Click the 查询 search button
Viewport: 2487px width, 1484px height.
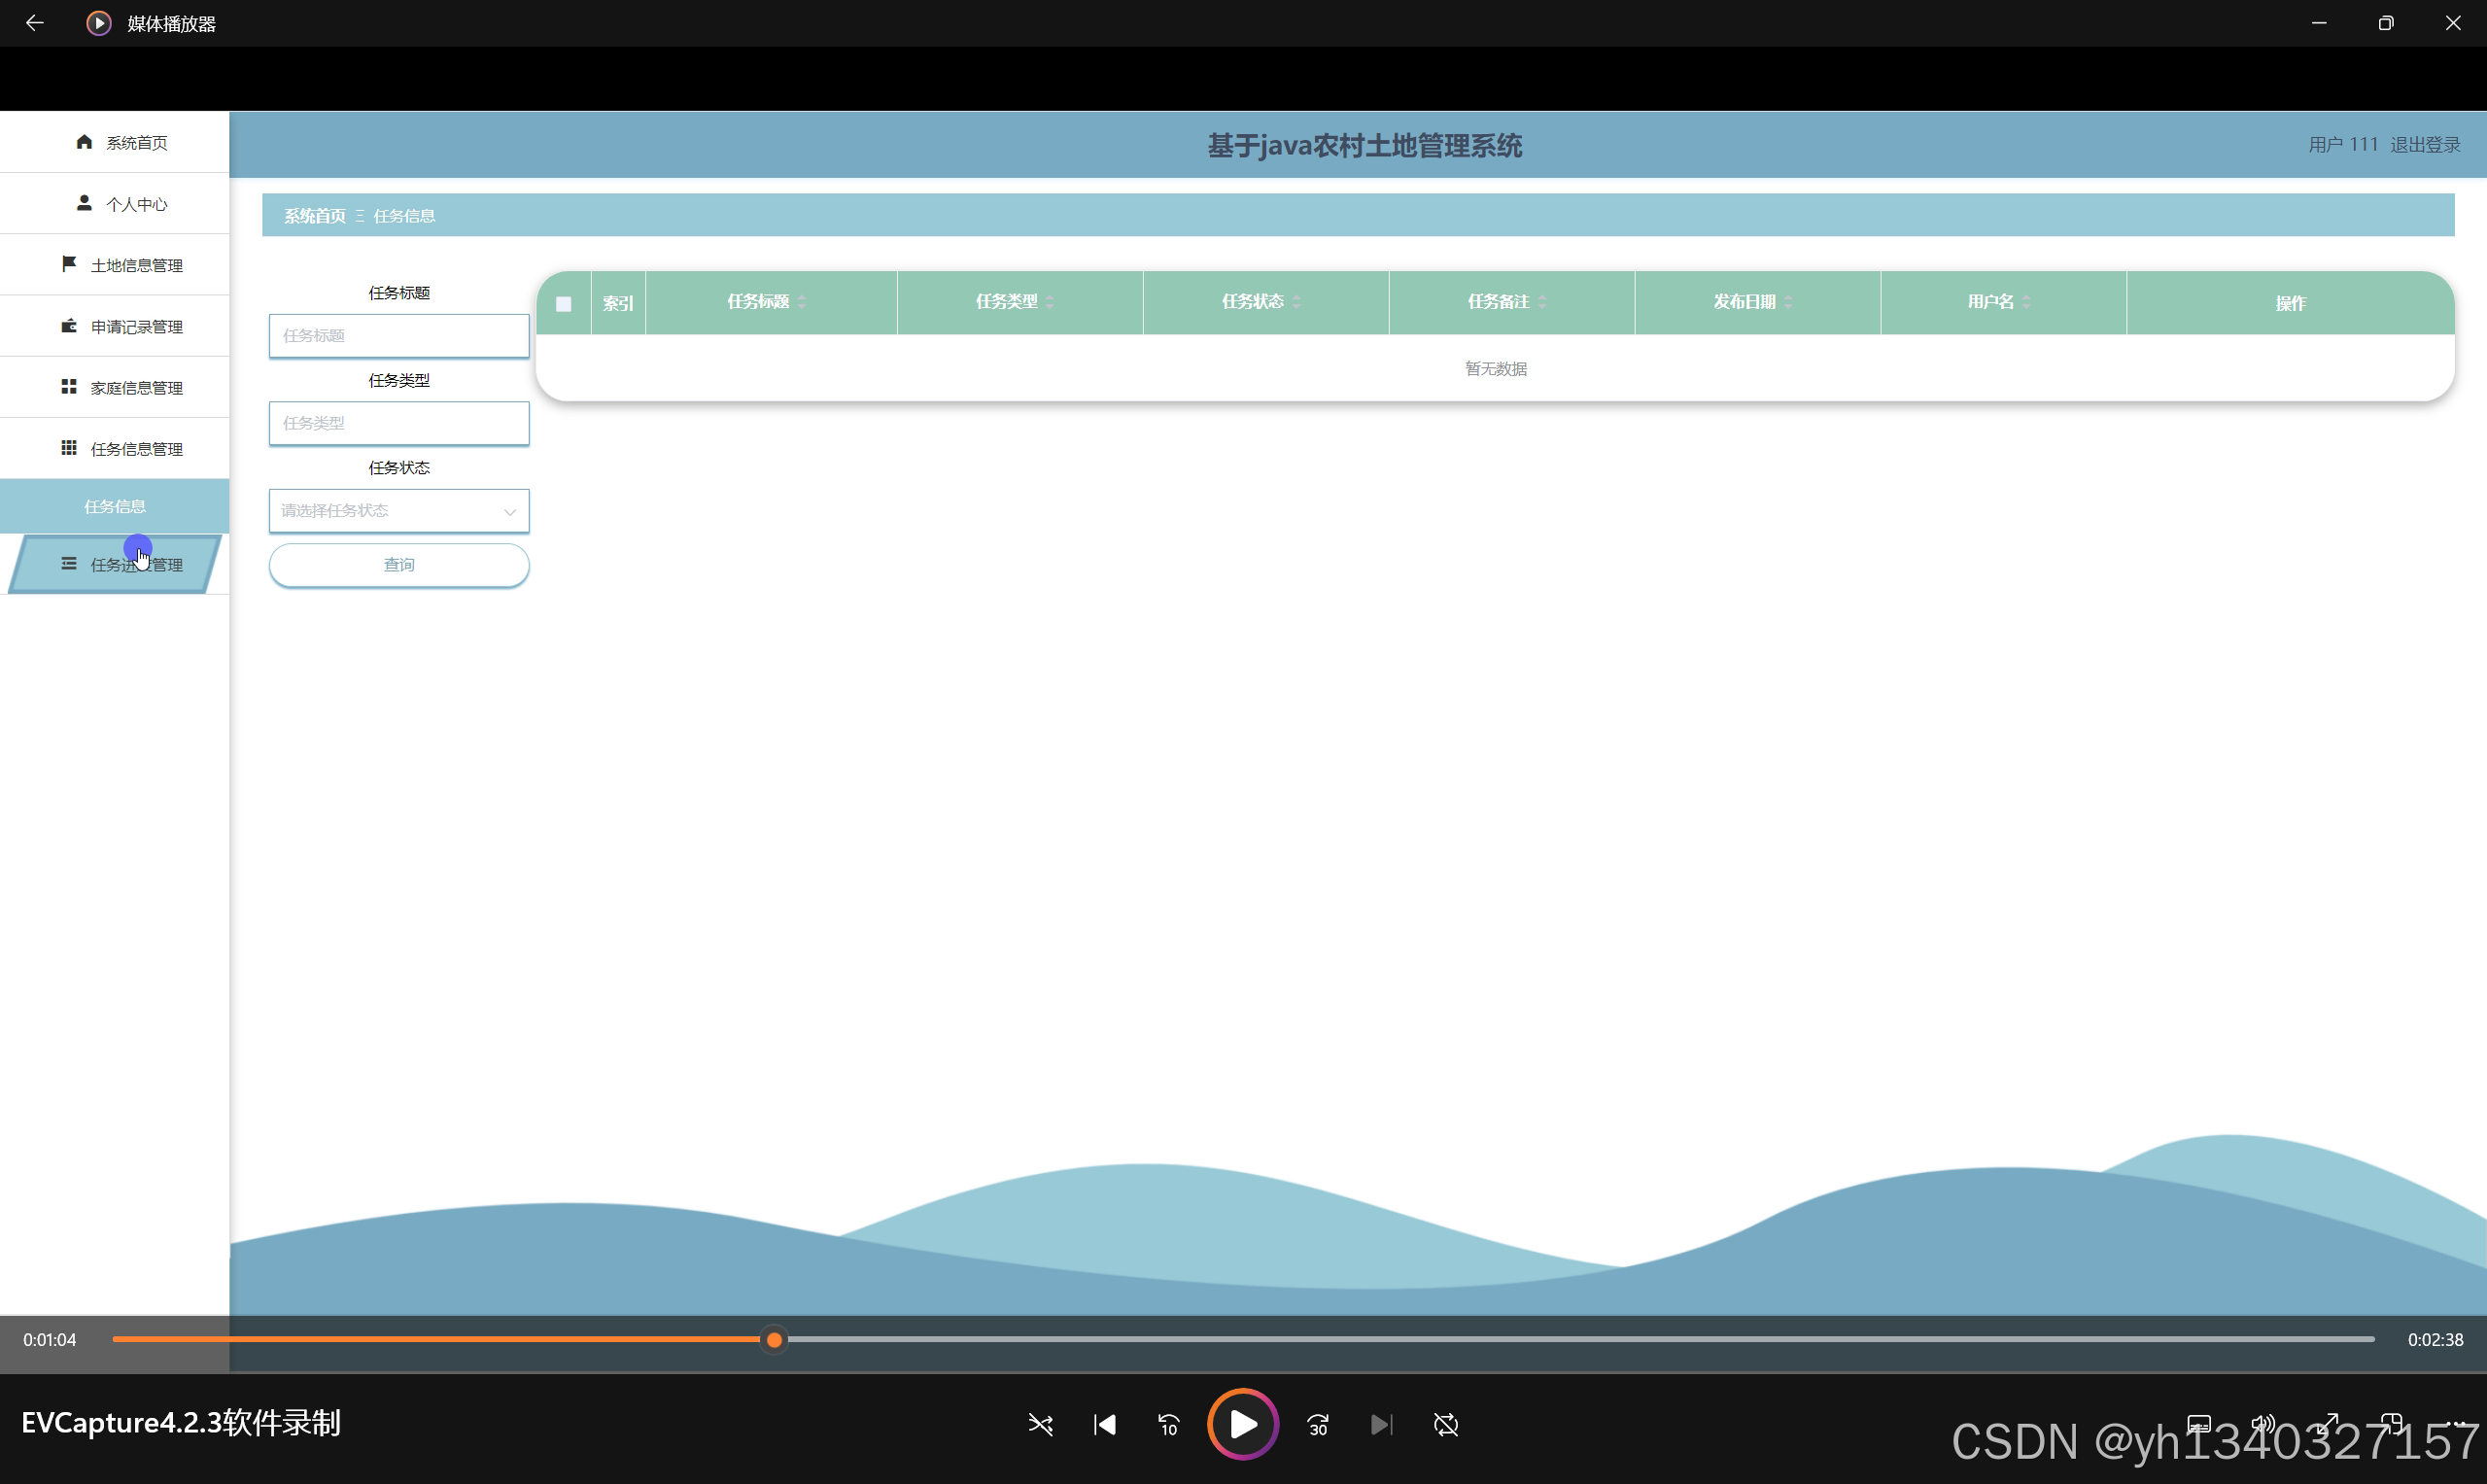tap(398, 565)
